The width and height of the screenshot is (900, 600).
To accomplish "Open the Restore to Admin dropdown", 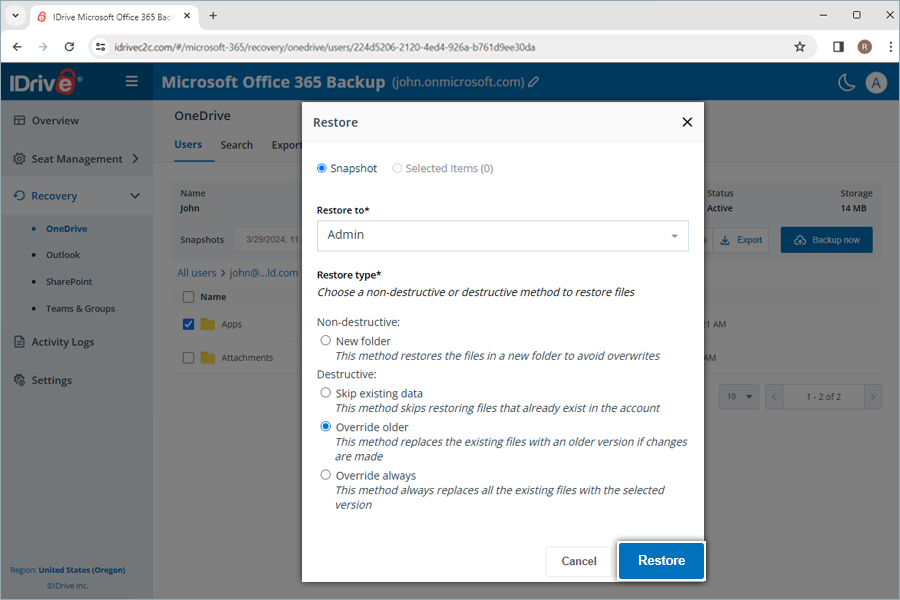I will pos(502,235).
